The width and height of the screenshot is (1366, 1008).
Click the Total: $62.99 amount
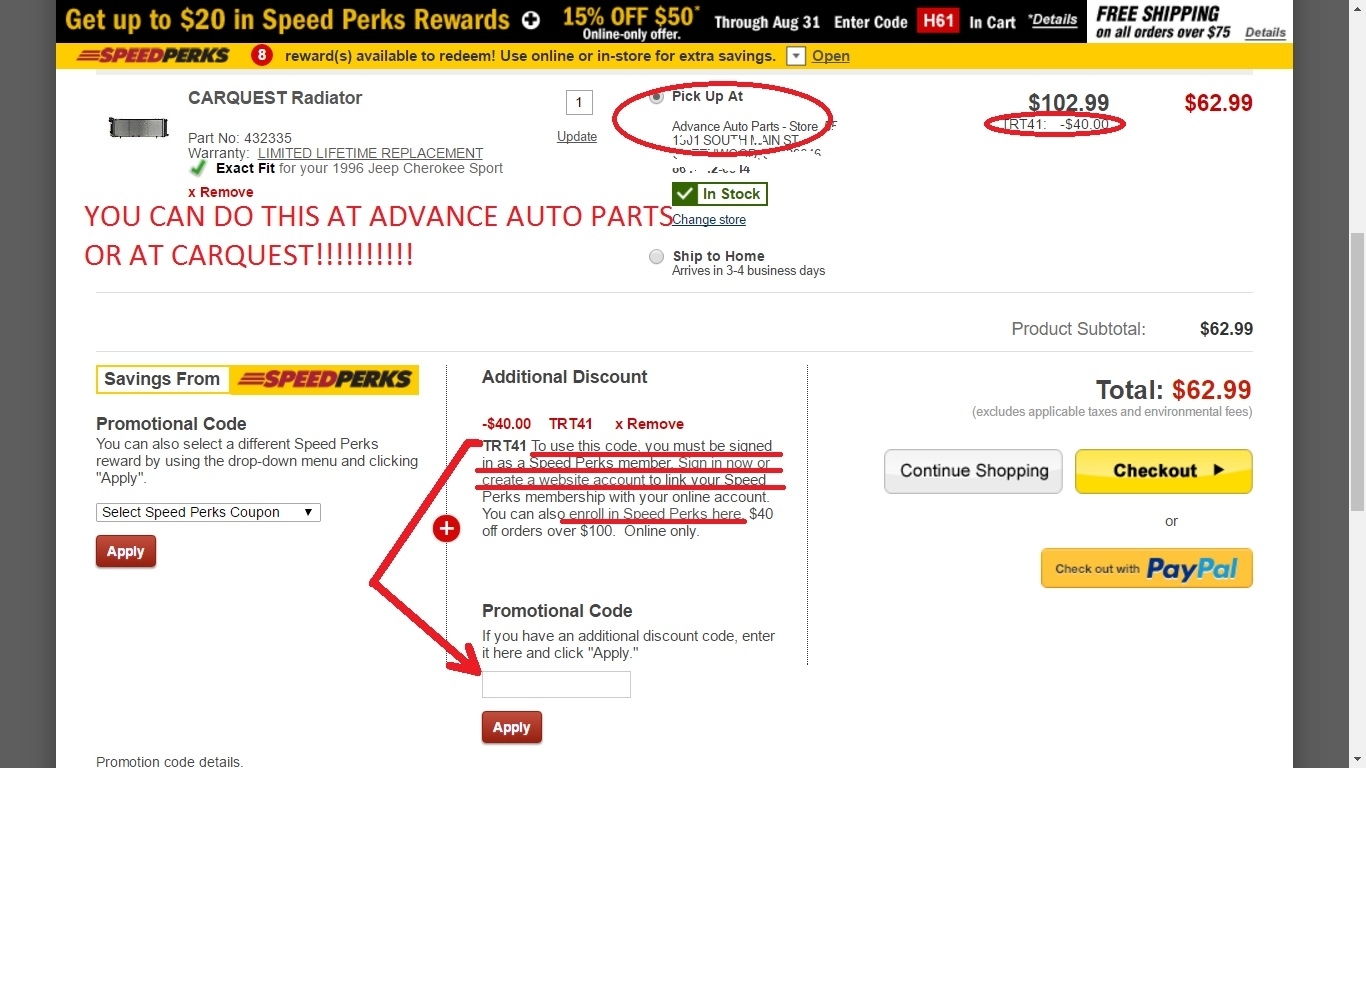coord(1212,390)
